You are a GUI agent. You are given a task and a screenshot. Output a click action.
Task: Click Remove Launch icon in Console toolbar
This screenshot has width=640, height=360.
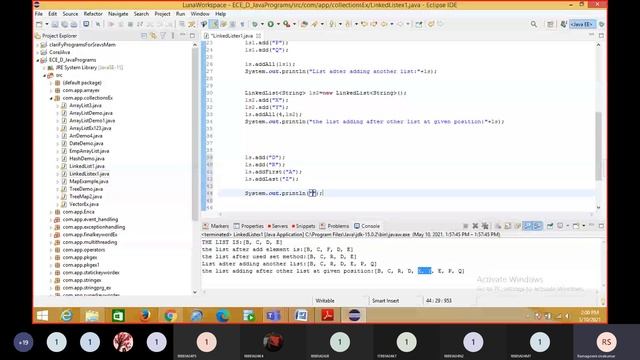click(x=475, y=226)
